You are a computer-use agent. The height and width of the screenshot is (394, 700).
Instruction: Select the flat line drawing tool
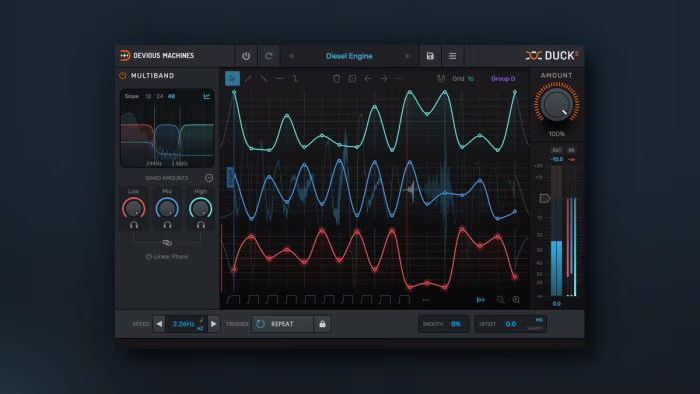click(x=279, y=79)
